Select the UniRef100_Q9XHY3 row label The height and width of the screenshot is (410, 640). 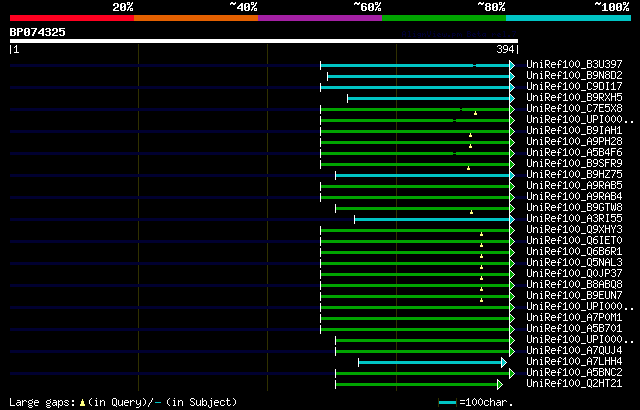point(574,230)
